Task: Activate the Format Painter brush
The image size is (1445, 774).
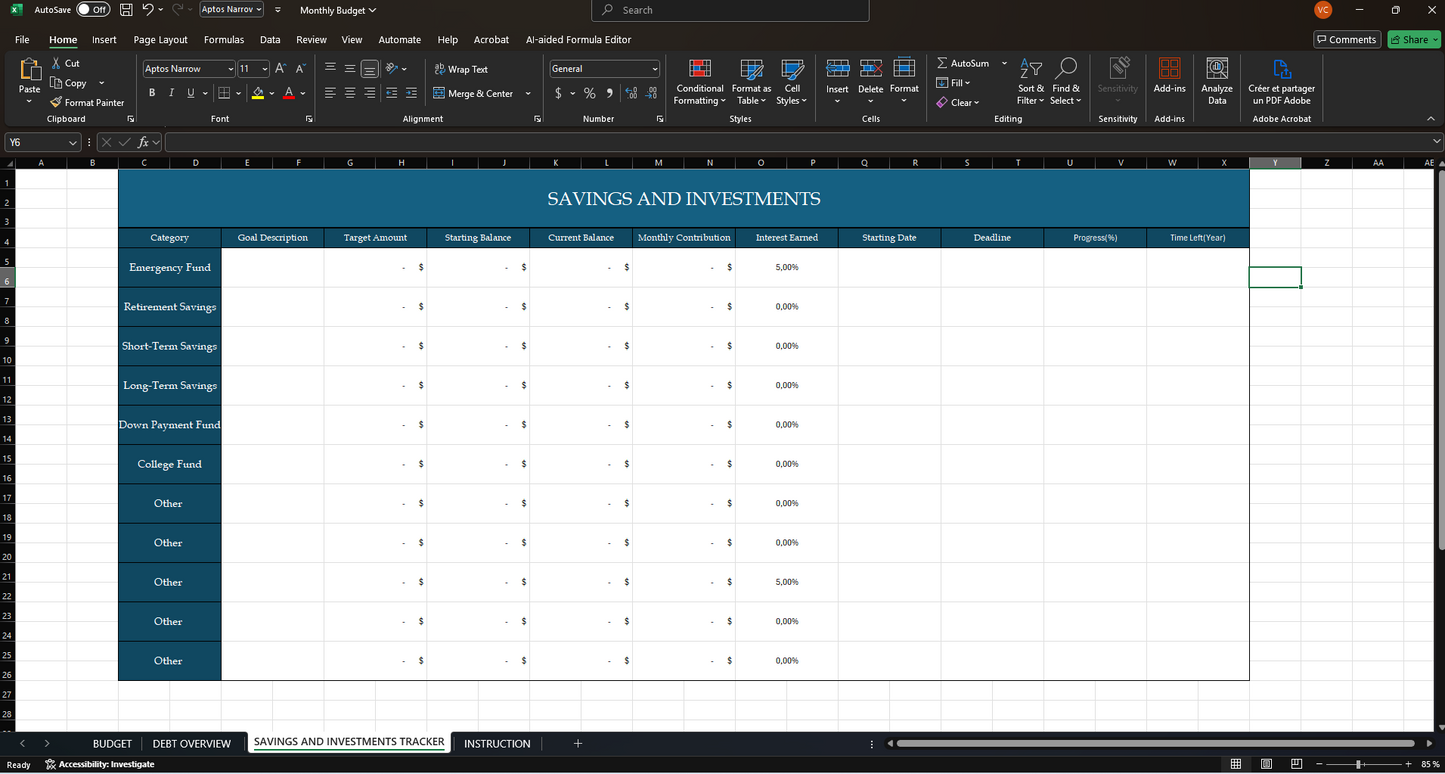Action: pos(56,102)
